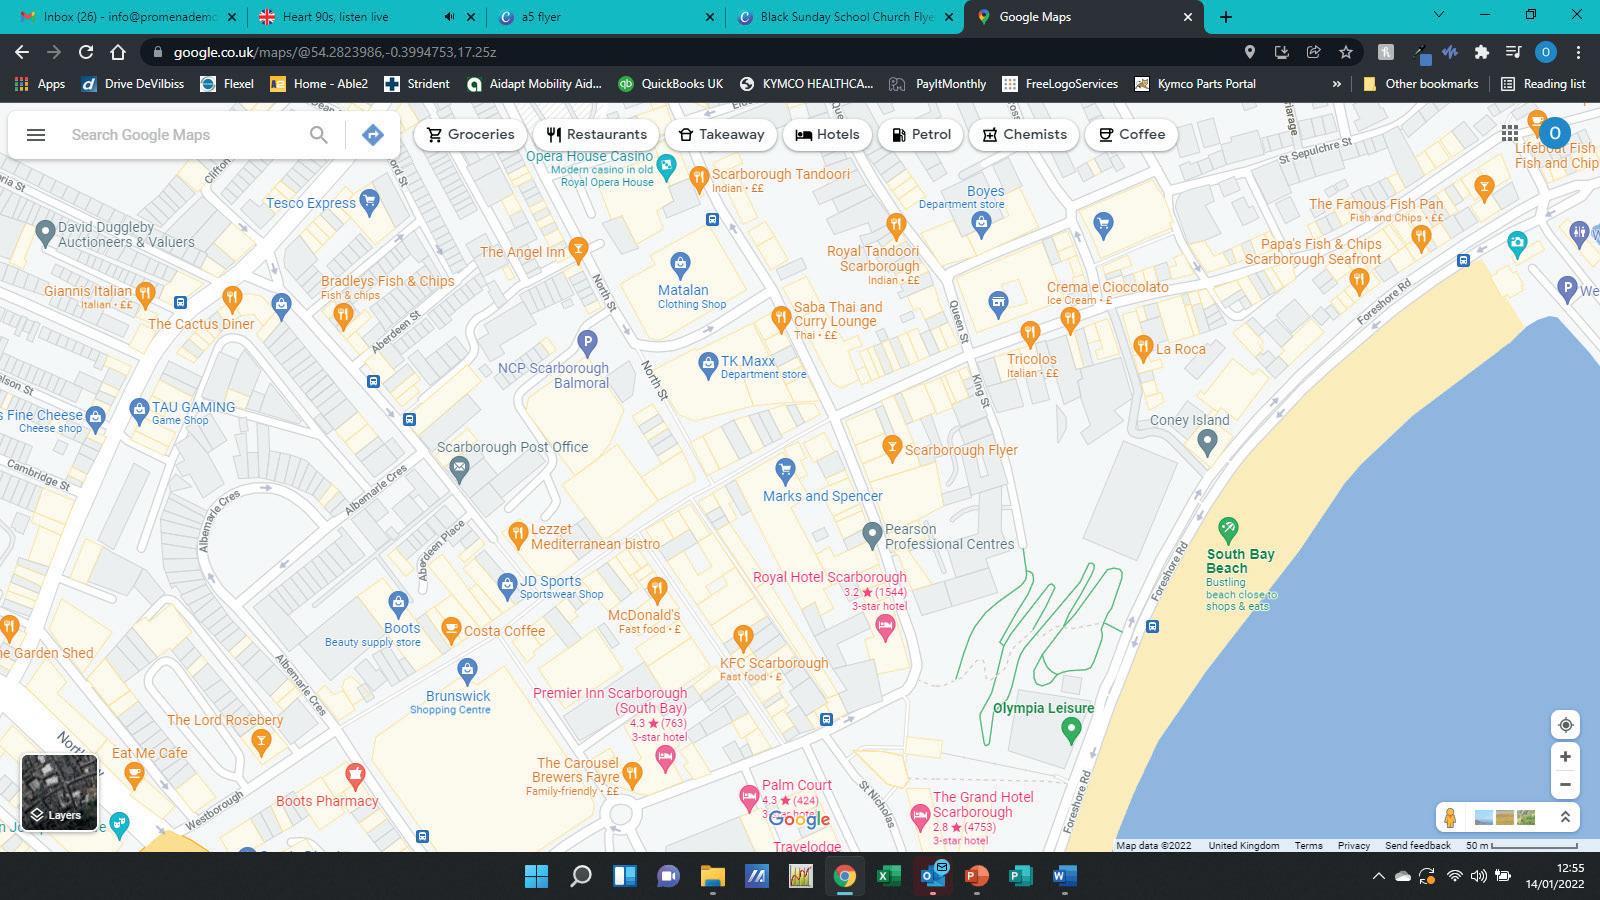Bookmark this page with the star icon
1600x900 pixels.
(x=1346, y=52)
